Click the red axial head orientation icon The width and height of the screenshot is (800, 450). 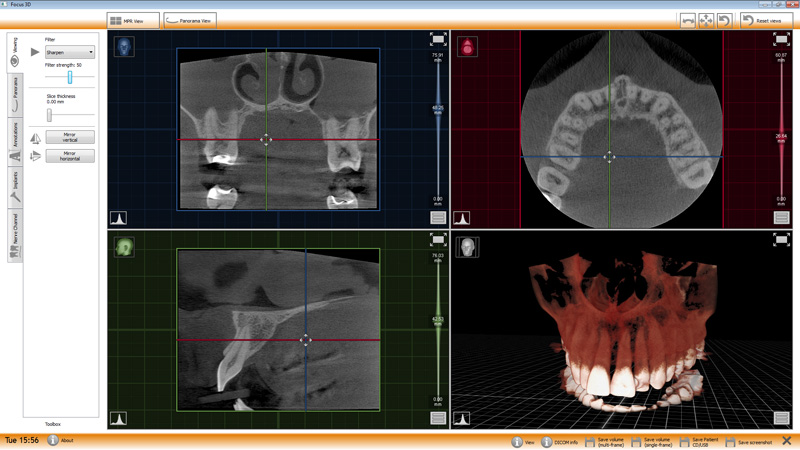[x=467, y=47]
